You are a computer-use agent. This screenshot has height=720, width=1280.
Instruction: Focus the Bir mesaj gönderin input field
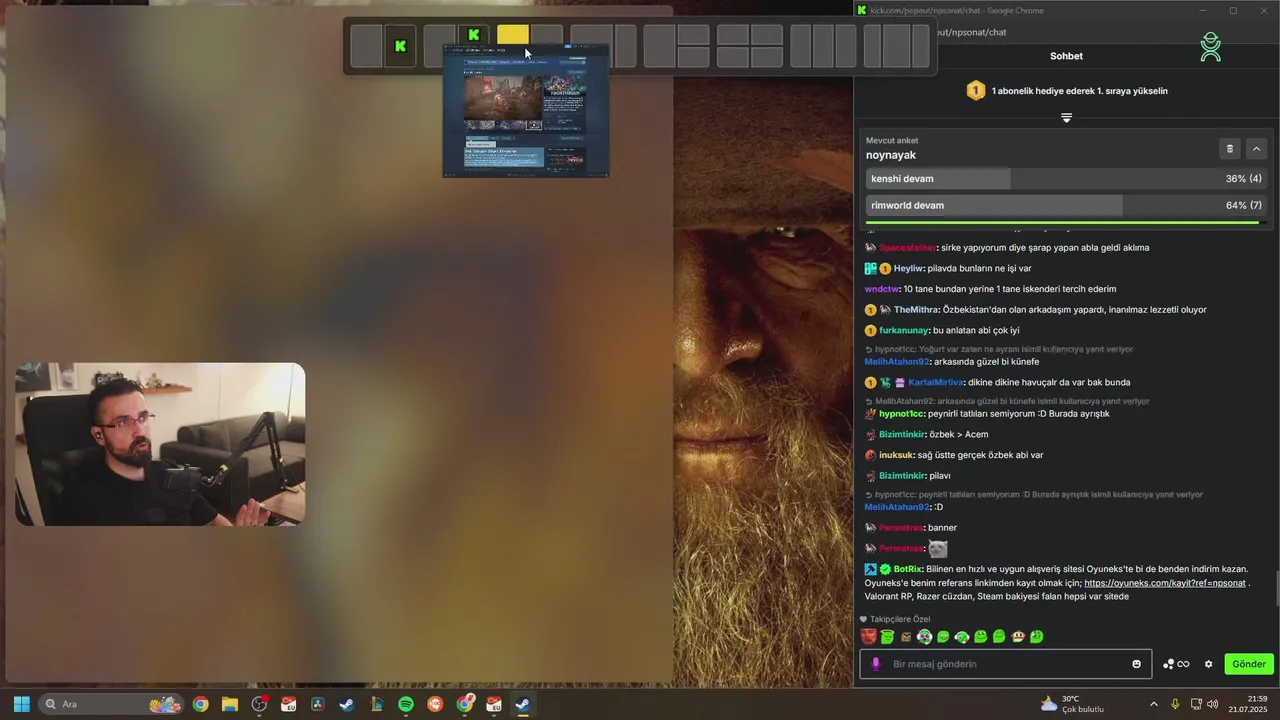click(x=1006, y=664)
